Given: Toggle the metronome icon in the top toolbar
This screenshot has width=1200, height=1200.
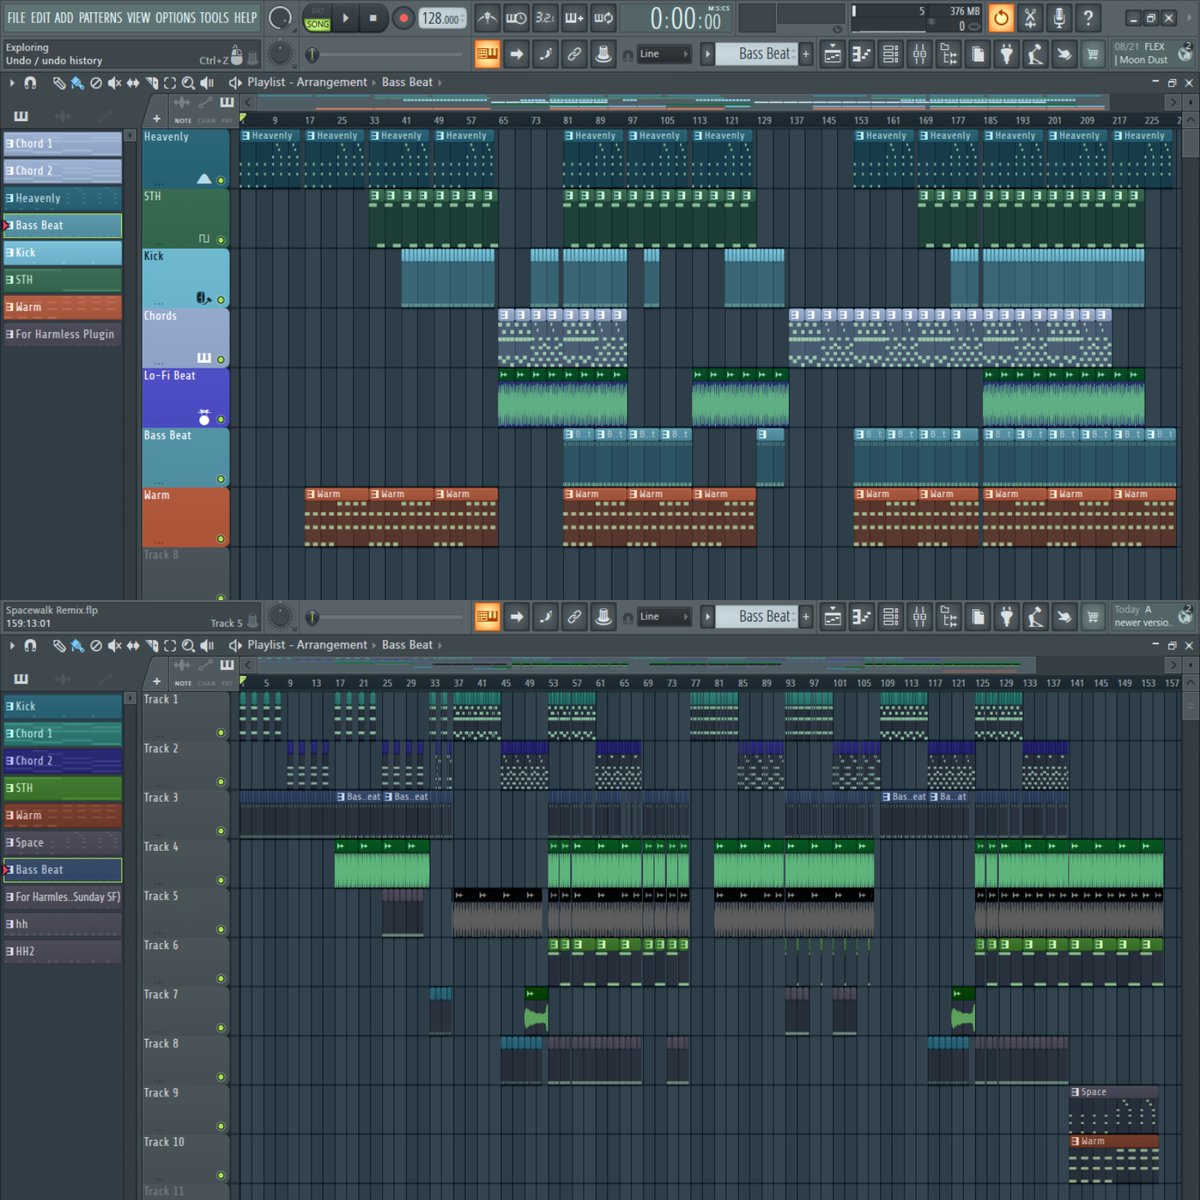Looking at the screenshot, I should click(487, 18).
